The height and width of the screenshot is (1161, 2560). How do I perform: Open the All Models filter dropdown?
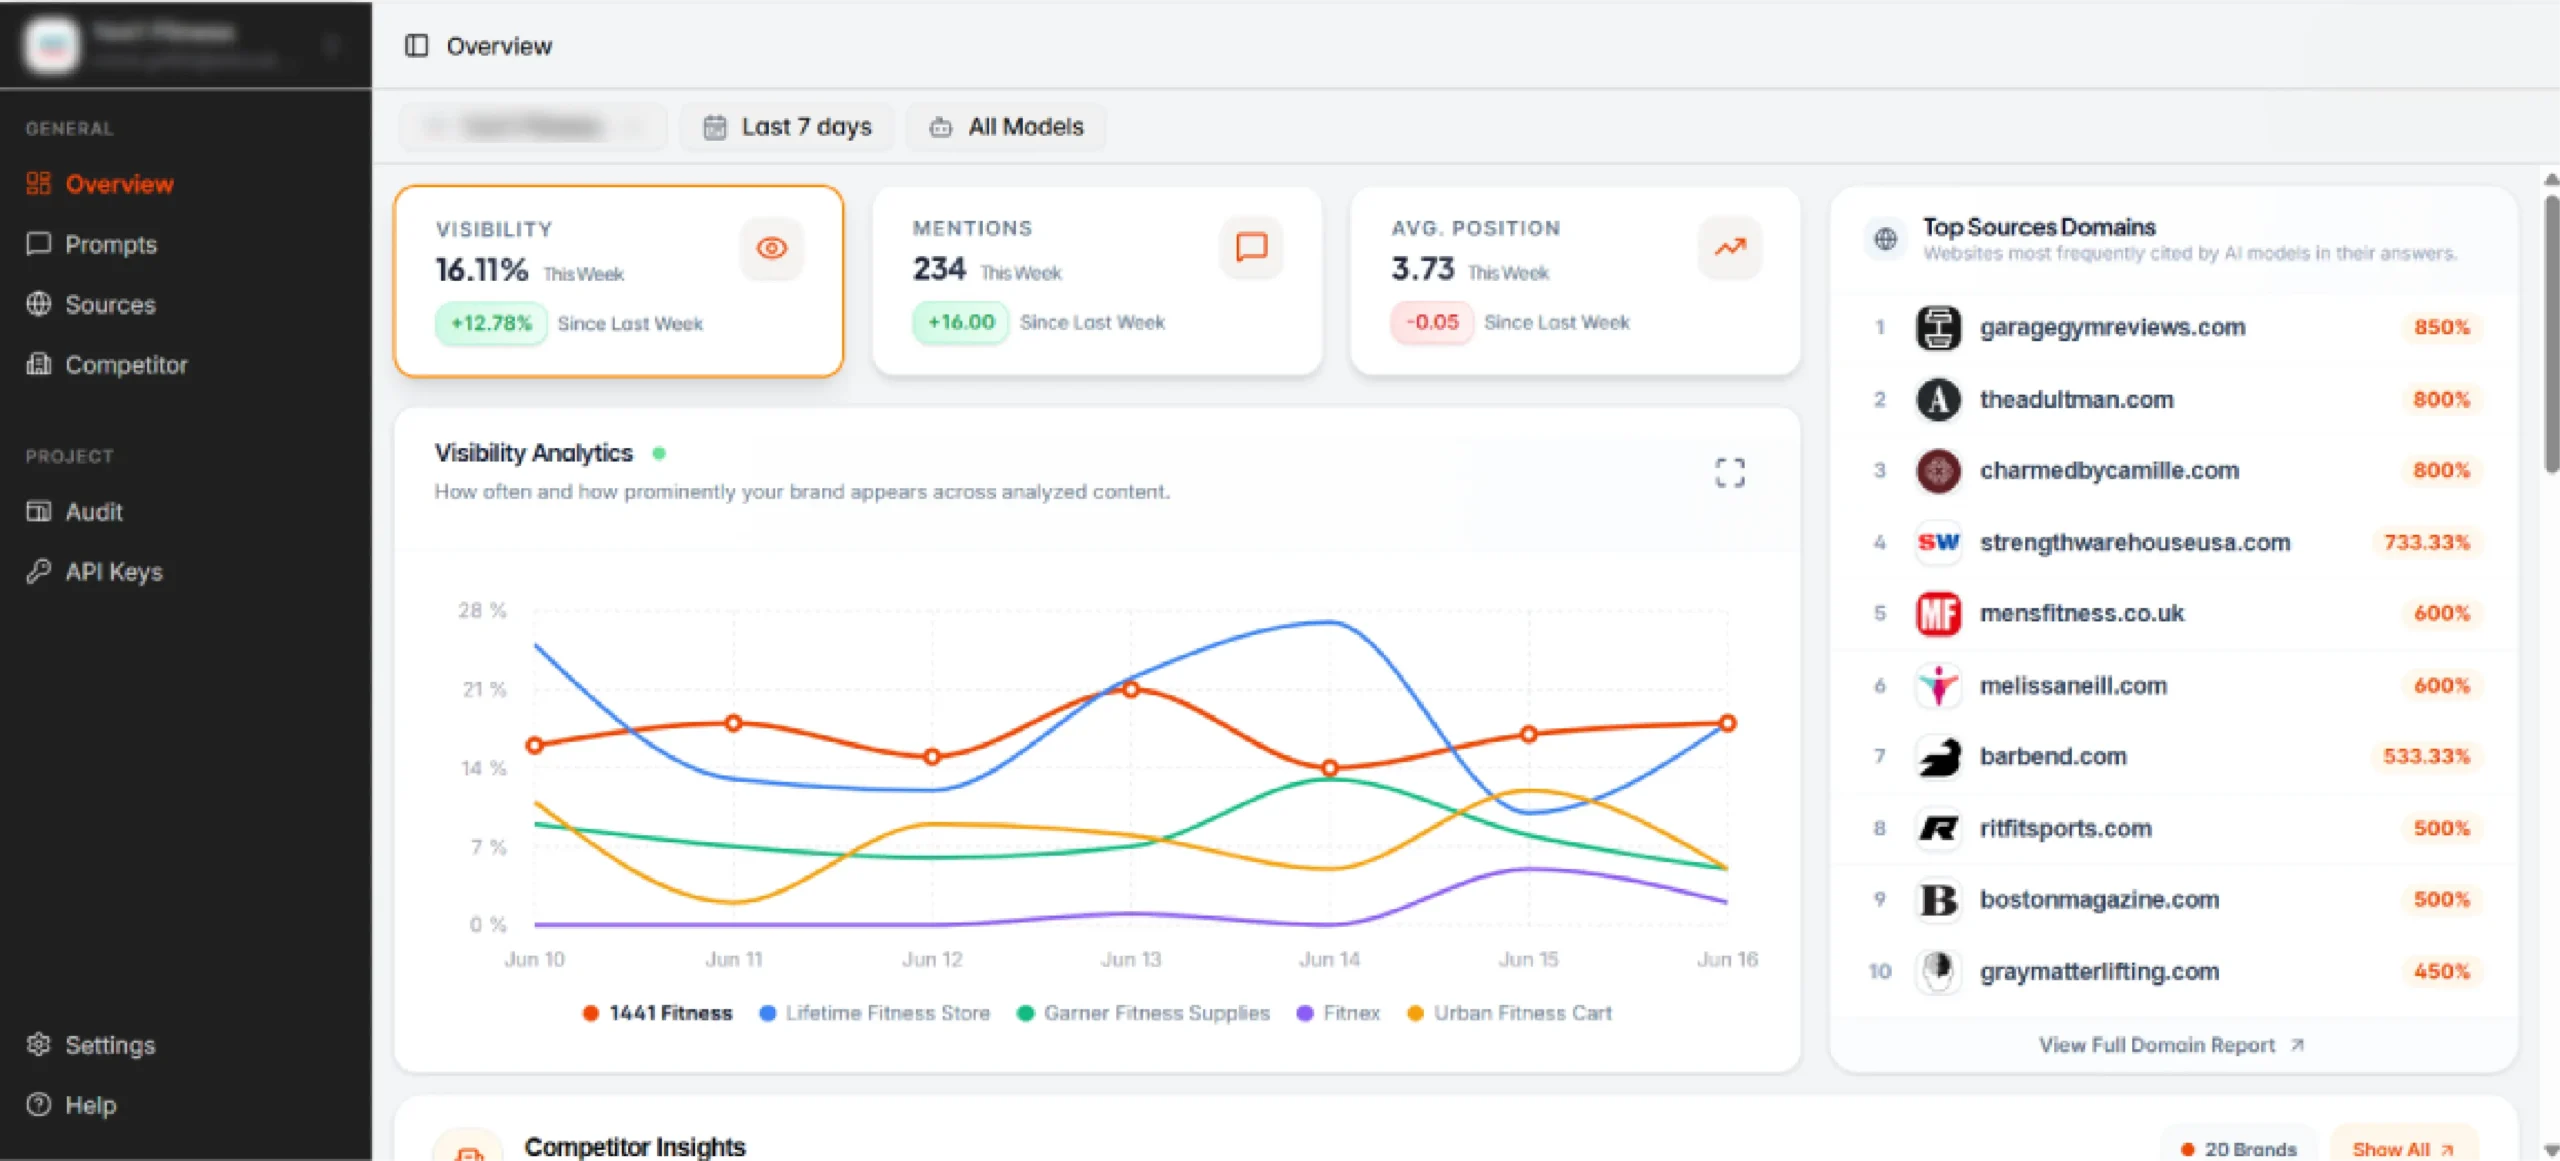pyautogui.click(x=1006, y=127)
